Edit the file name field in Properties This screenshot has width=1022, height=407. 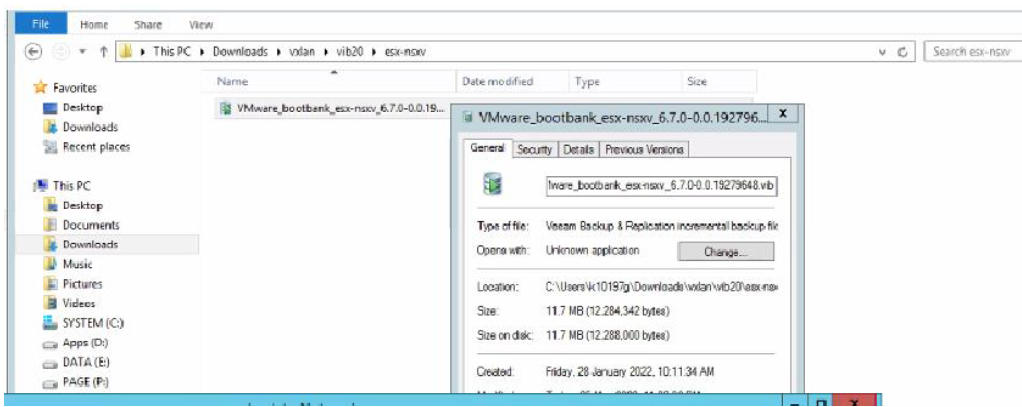(661, 185)
